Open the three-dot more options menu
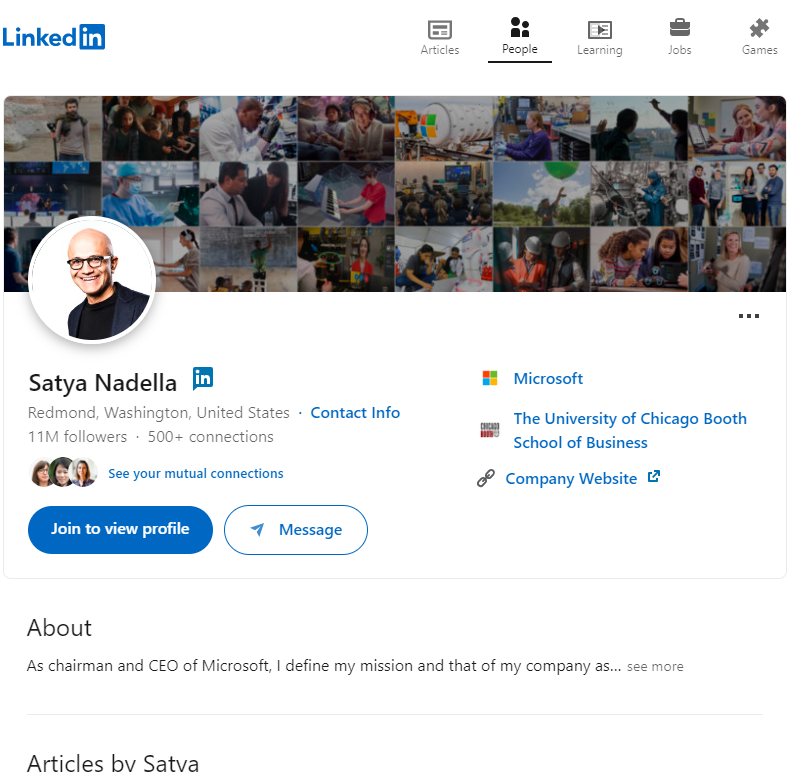The height and width of the screenshot is (772, 789). coord(749,316)
